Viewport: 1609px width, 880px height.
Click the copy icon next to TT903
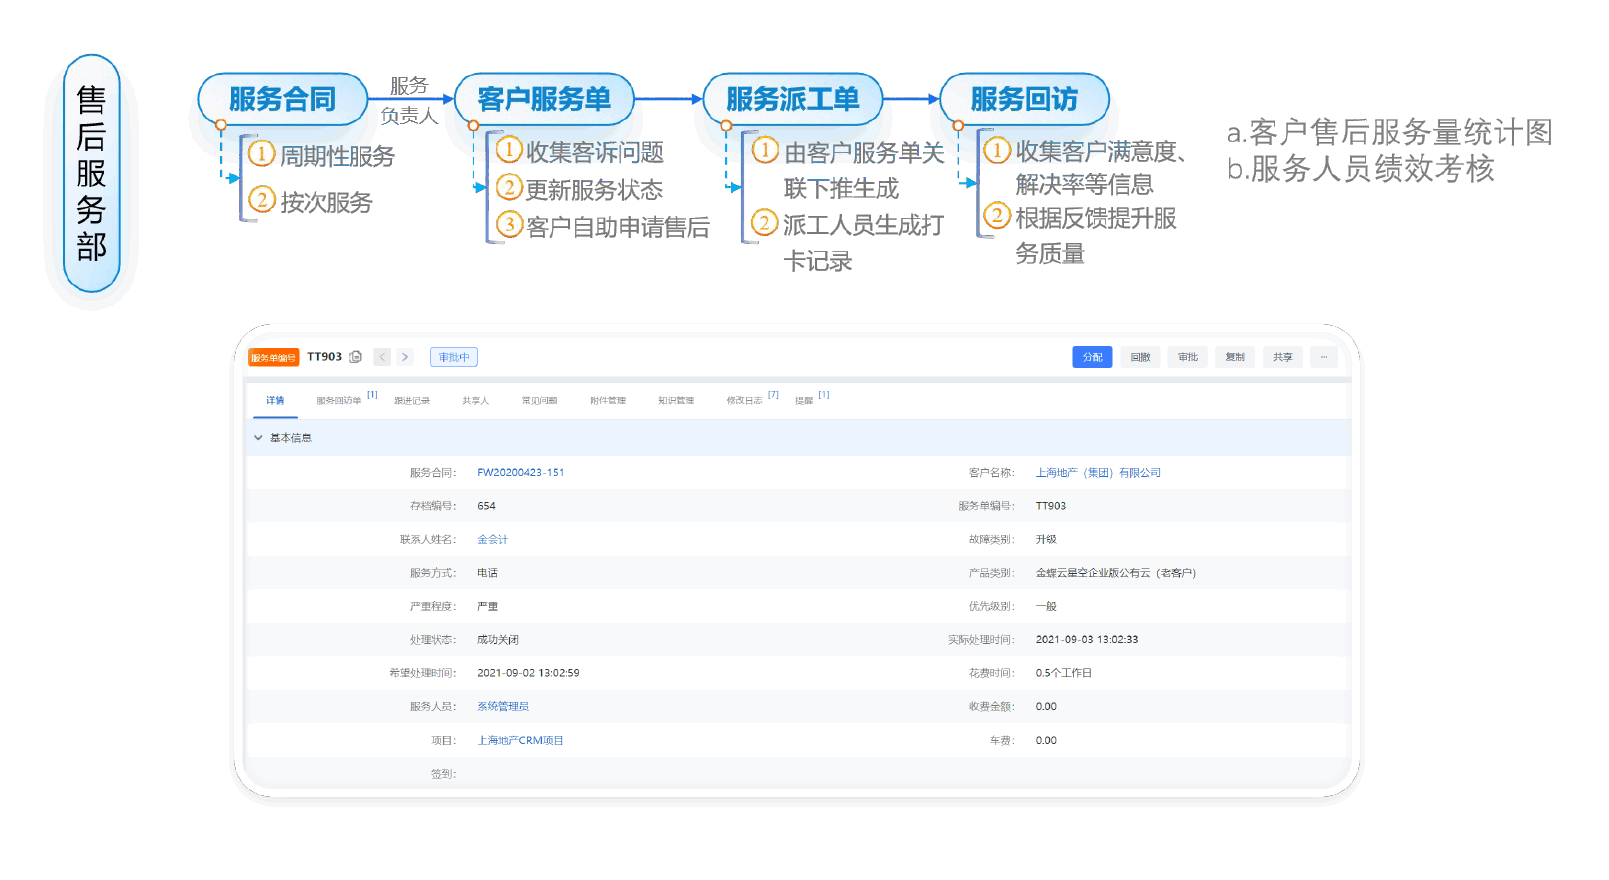click(x=355, y=357)
